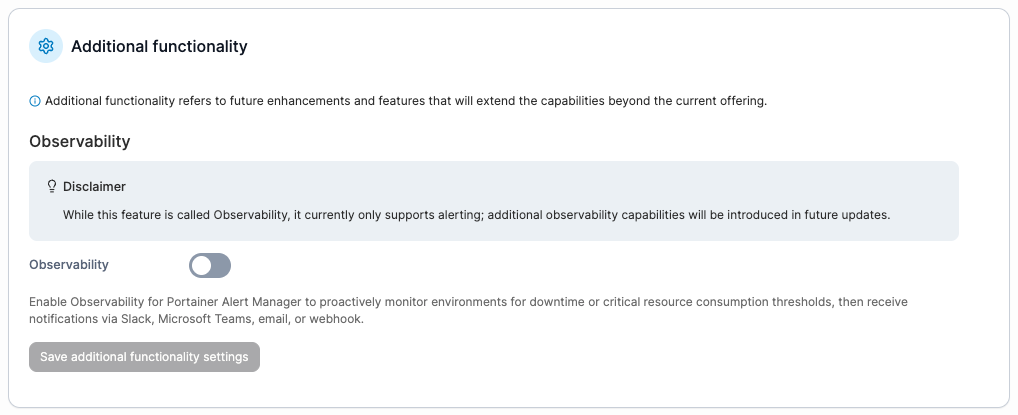Viewport: 1018px width, 415px height.
Task: Click the word "webhook" in the description
Action: [340, 319]
